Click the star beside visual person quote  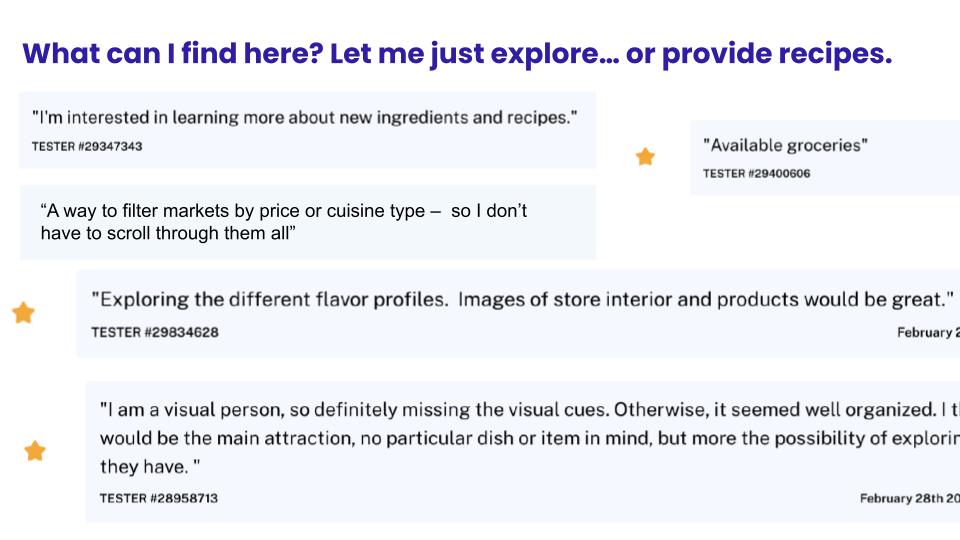tap(35, 451)
